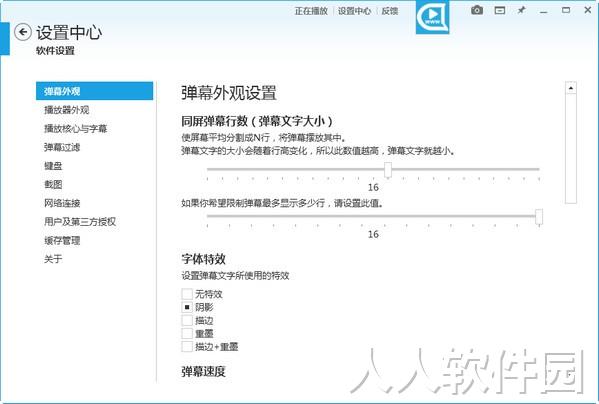Check the 描边+重墨 effect option
599x404 pixels.
click(x=187, y=346)
